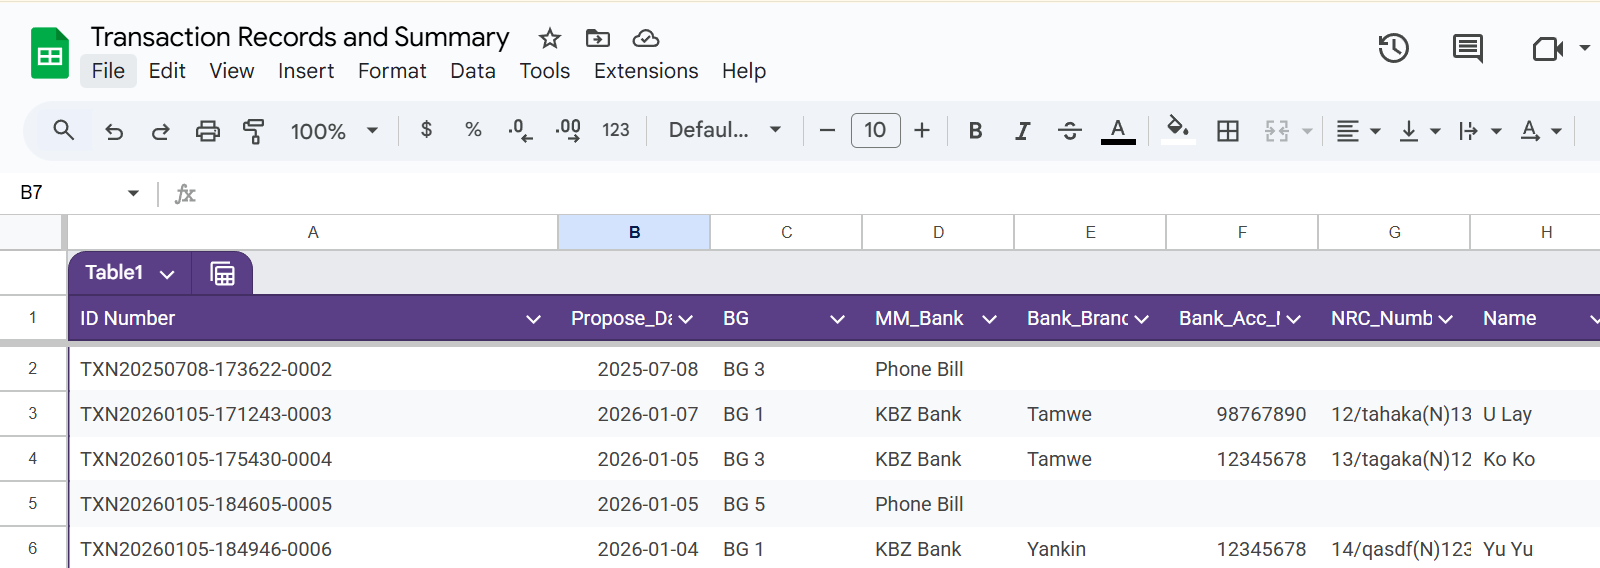Open the MM_Bank column dropdown
The image size is (1600, 568).
[x=989, y=319]
